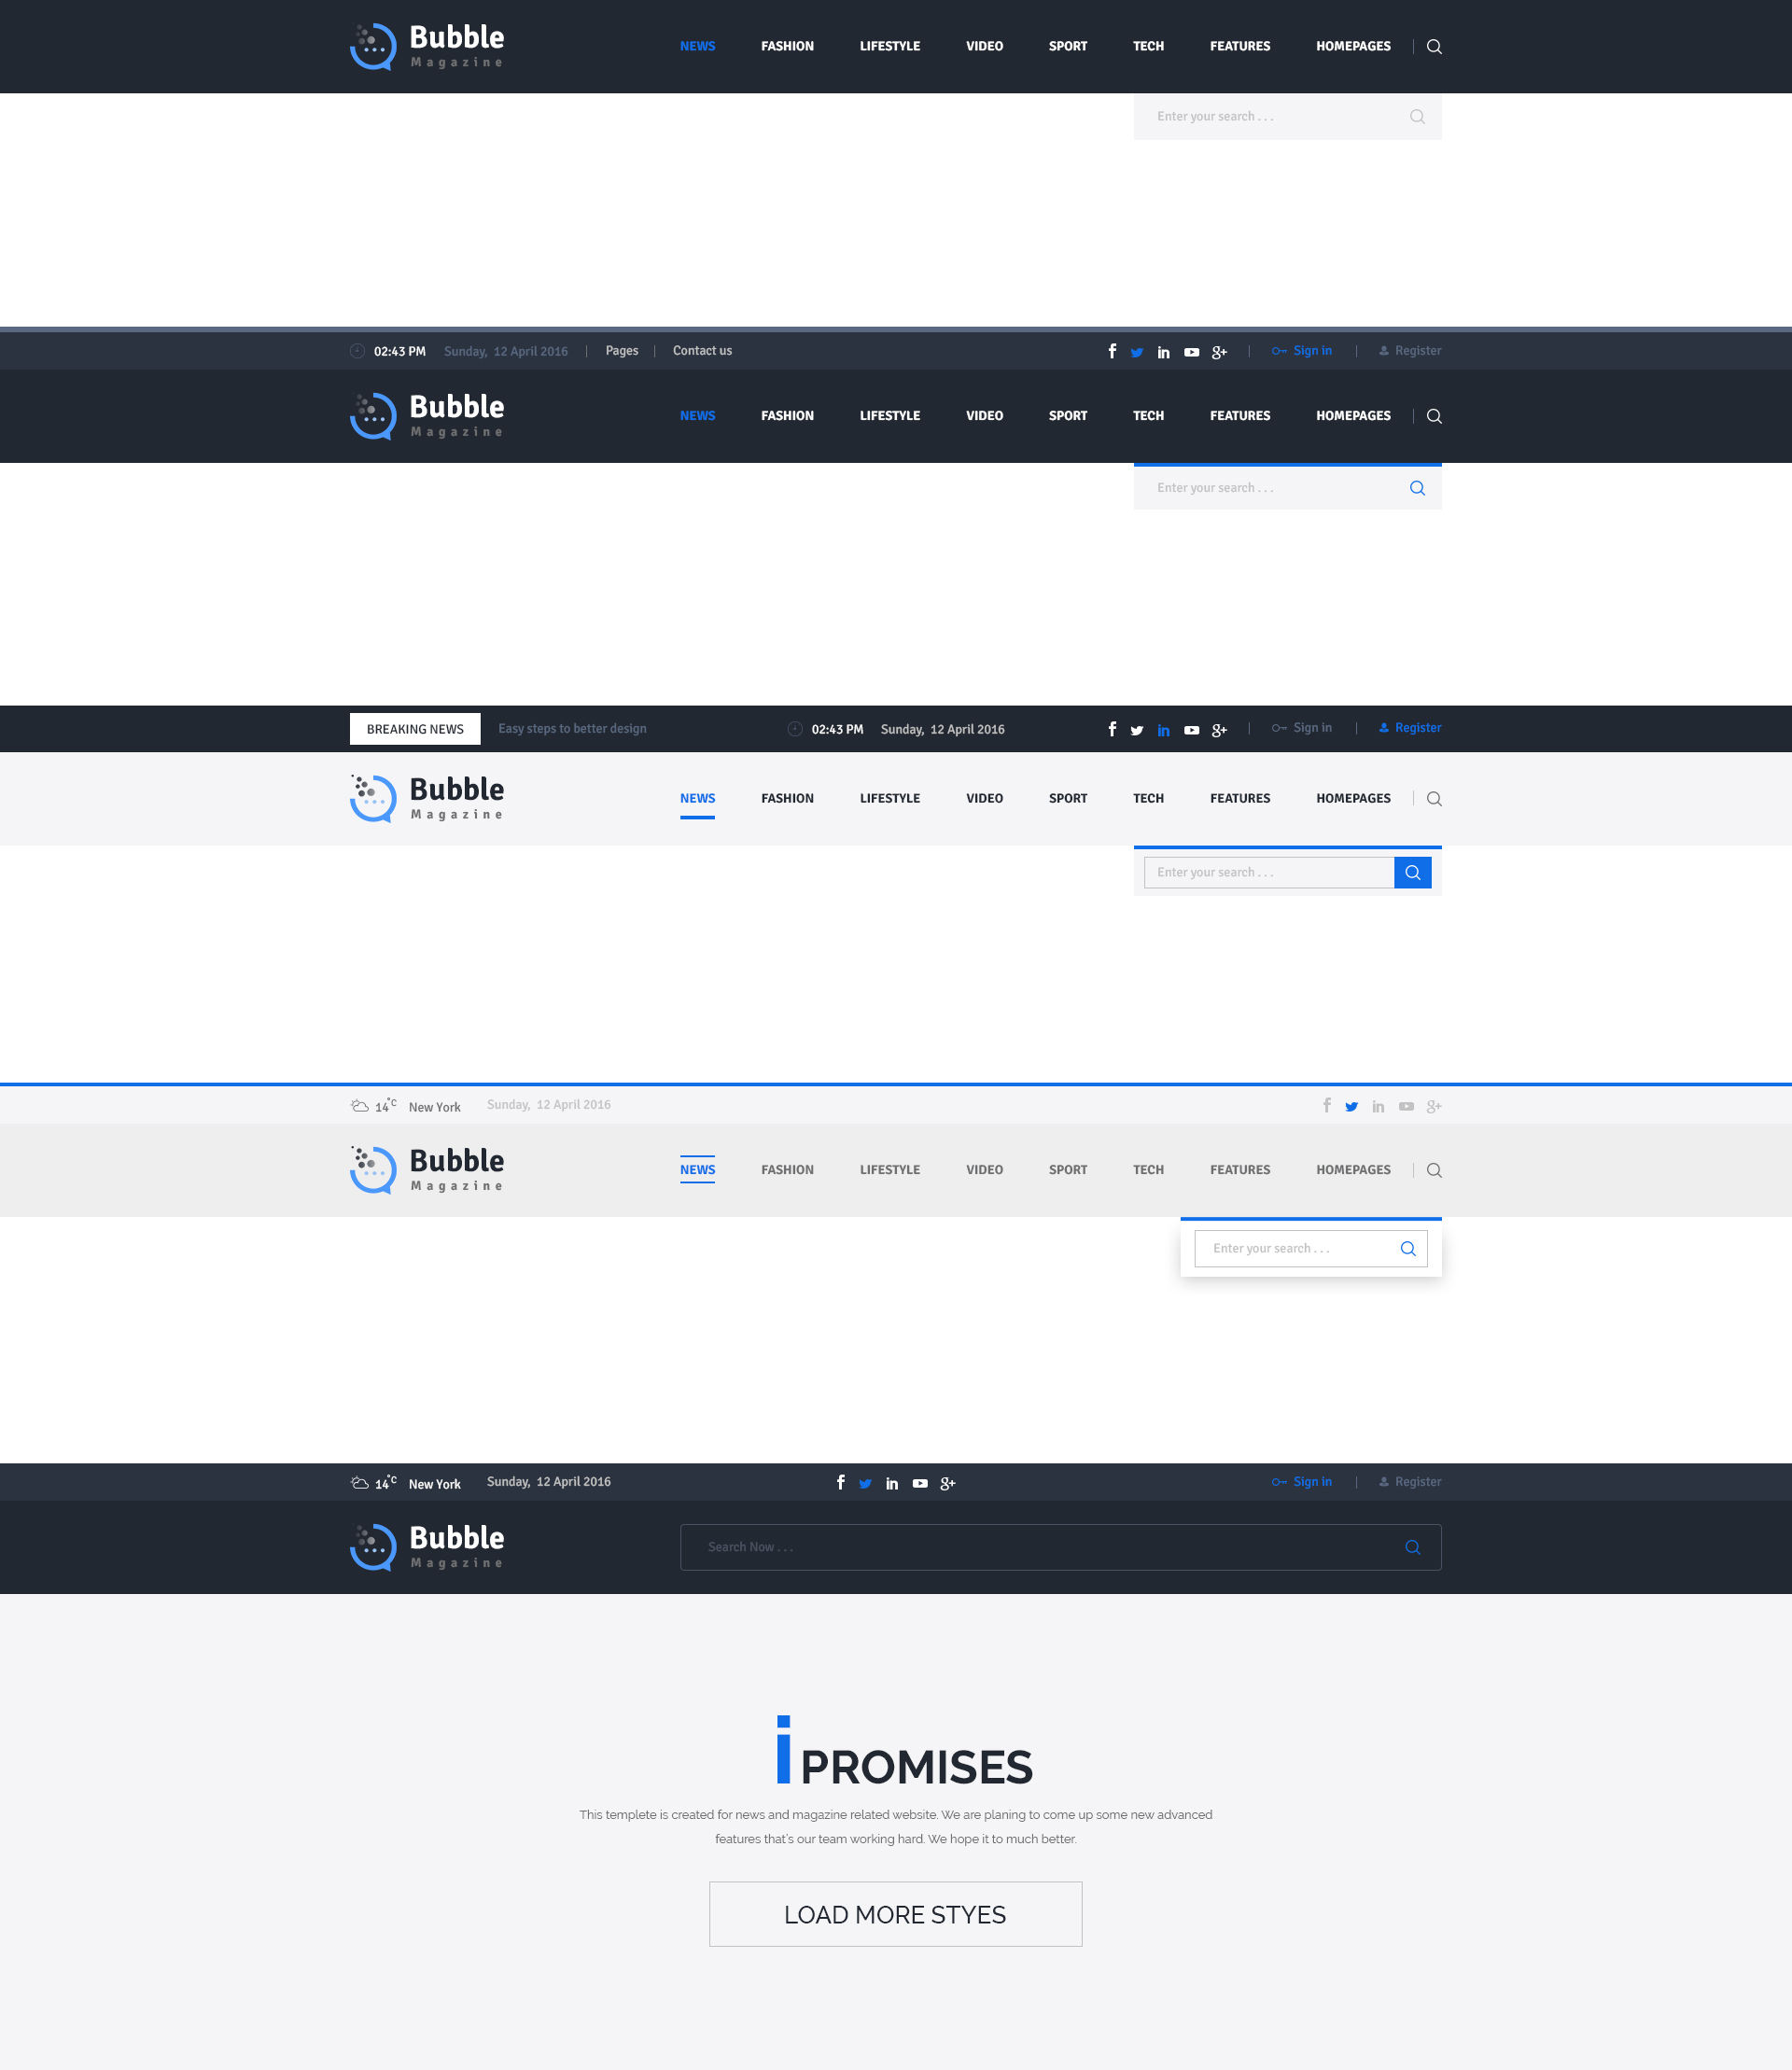Open 'Easy steps to better design' headline
This screenshot has width=1792, height=2070.
pos(572,729)
